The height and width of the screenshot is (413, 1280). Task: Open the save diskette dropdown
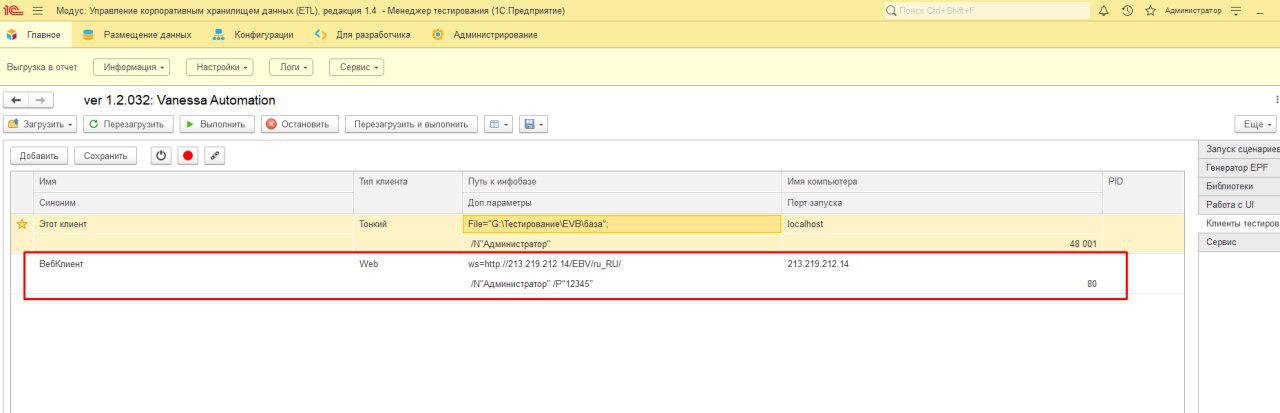tap(532, 125)
